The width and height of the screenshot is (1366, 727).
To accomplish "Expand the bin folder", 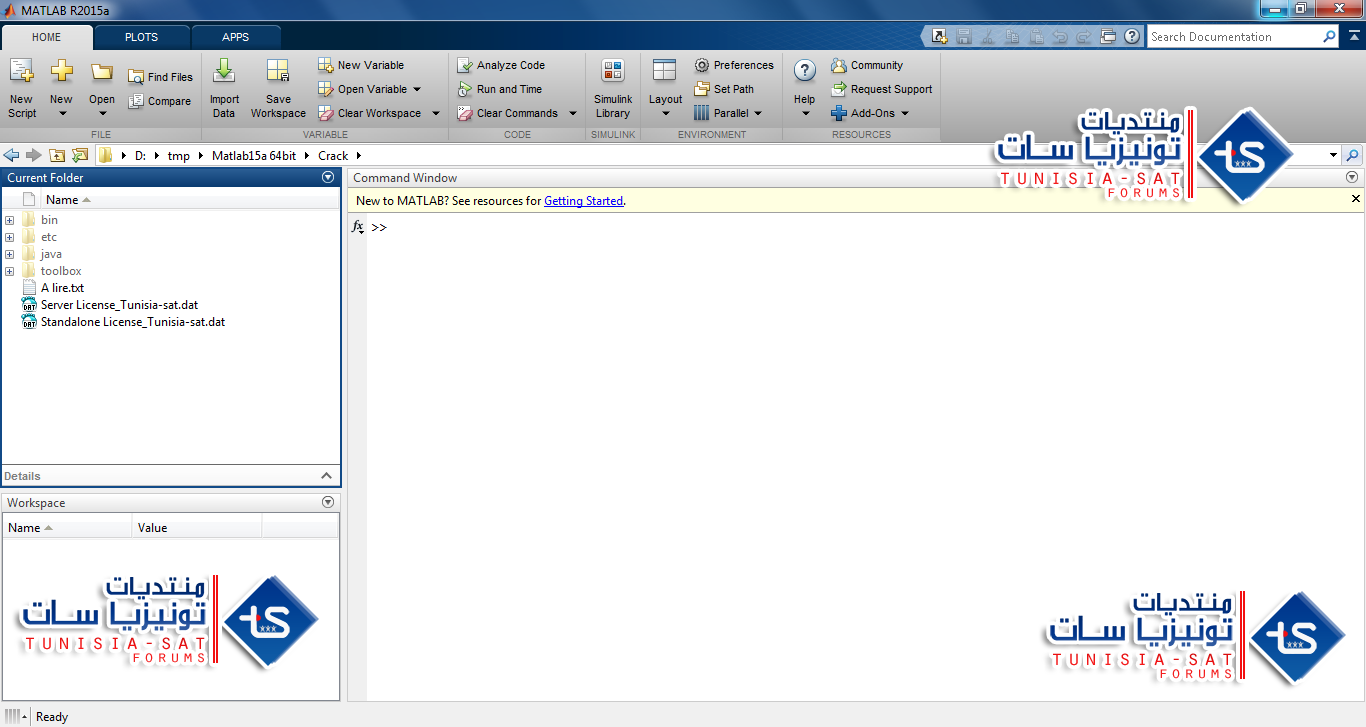I will 9,220.
